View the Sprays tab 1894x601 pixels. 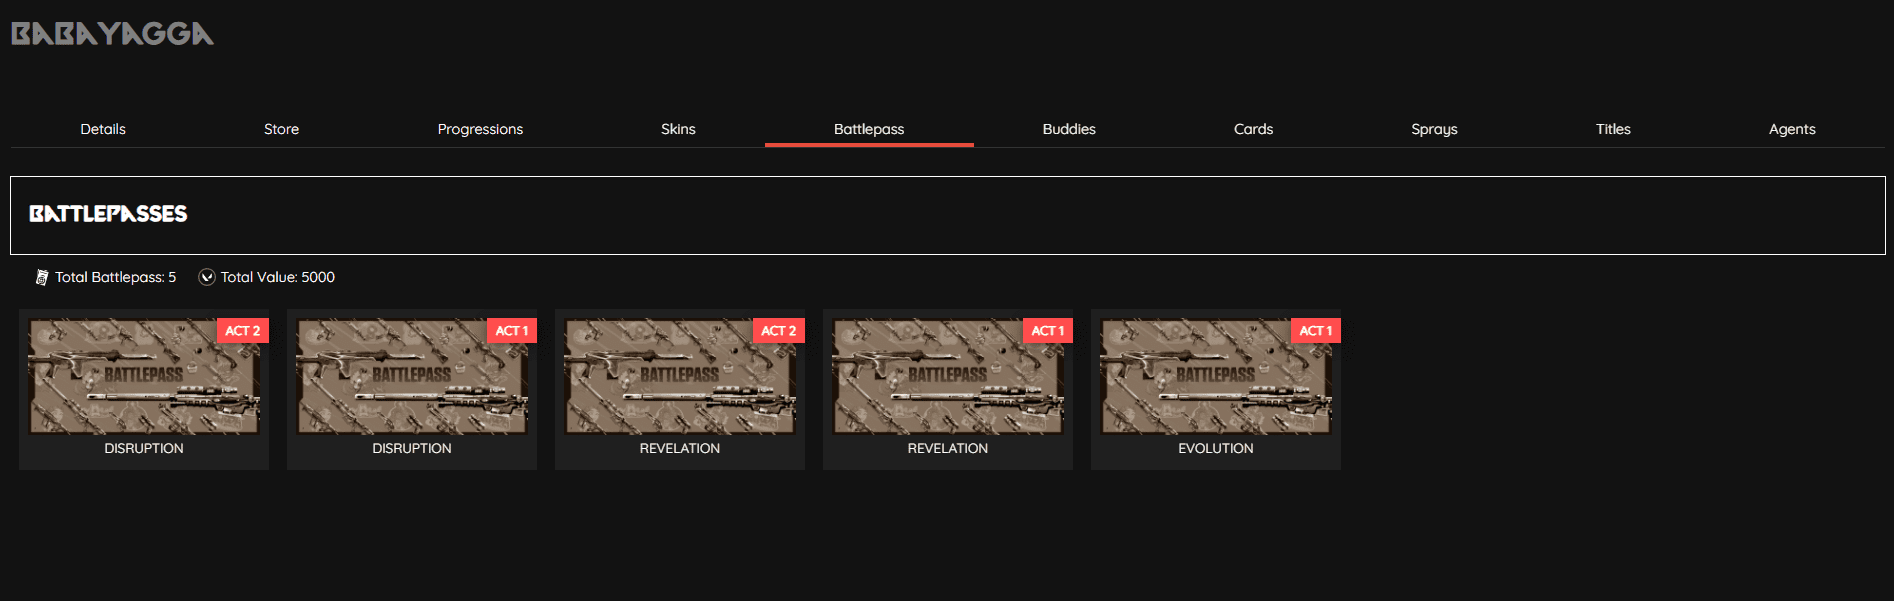click(1434, 129)
